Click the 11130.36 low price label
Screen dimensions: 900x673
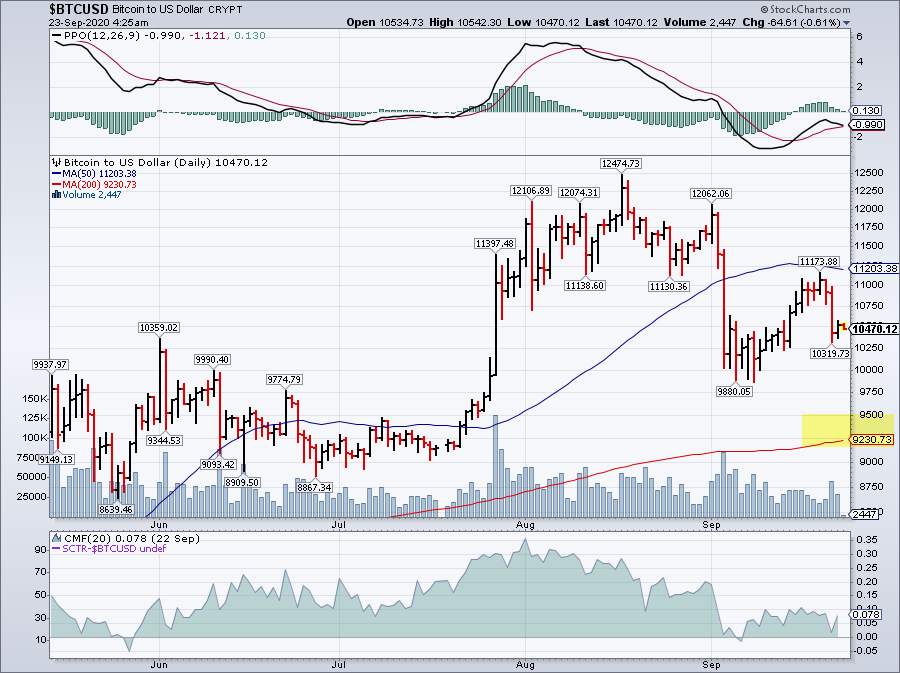coord(669,286)
